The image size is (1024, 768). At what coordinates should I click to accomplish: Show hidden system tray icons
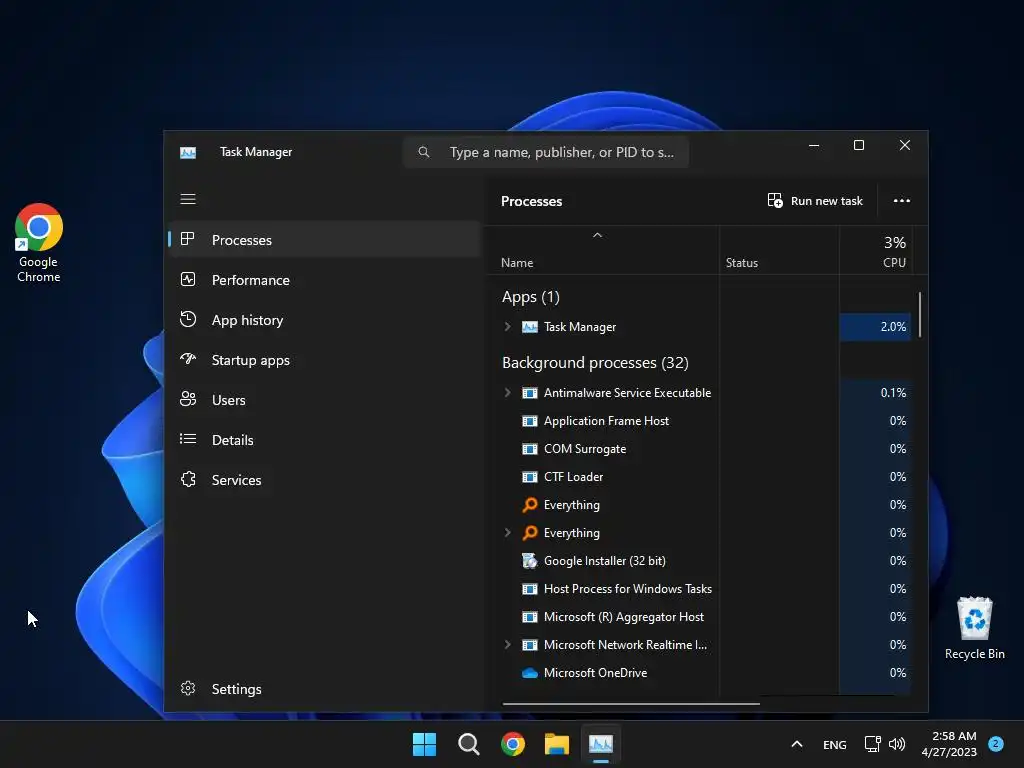click(797, 744)
